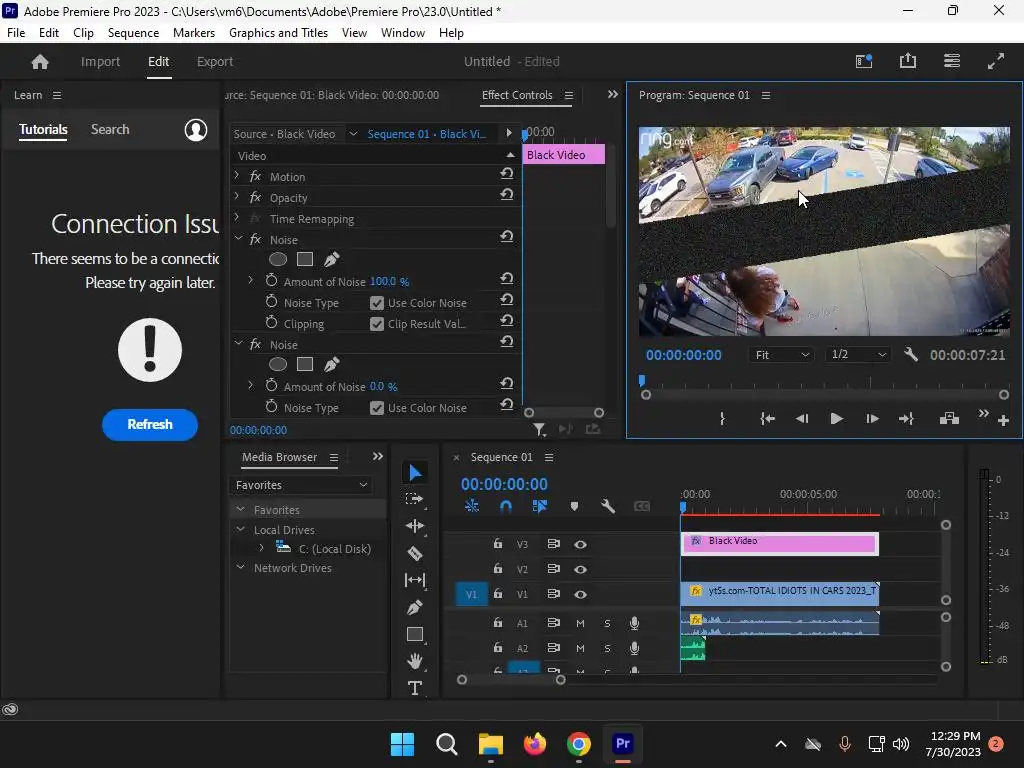Create ellipse mask on first Noise effect

tap(278, 259)
